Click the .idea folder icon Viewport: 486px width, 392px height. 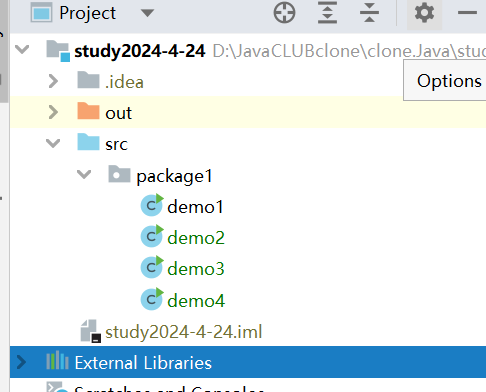[x=88, y=80]
